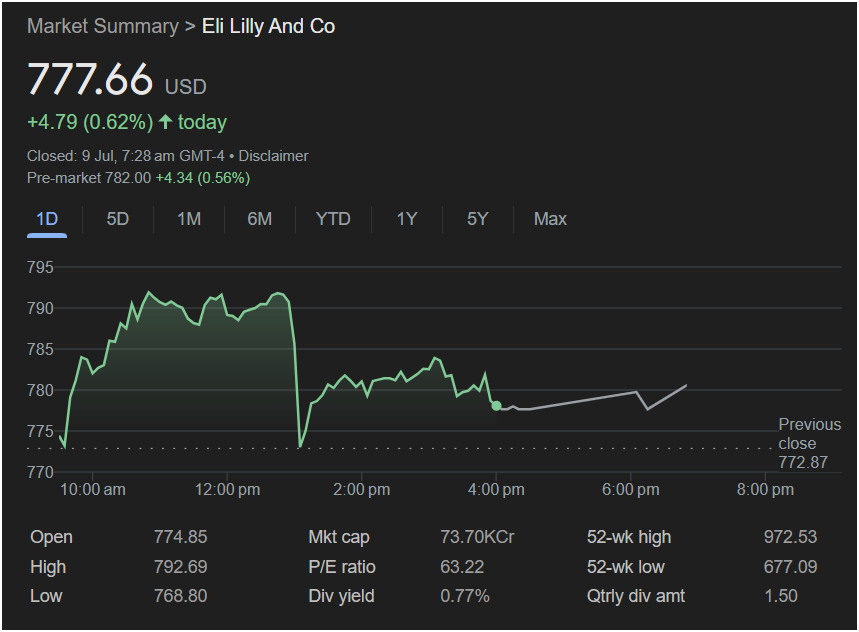Click the Div yield value 0.77%
This screenshot has width=859, height=632.
465,596
